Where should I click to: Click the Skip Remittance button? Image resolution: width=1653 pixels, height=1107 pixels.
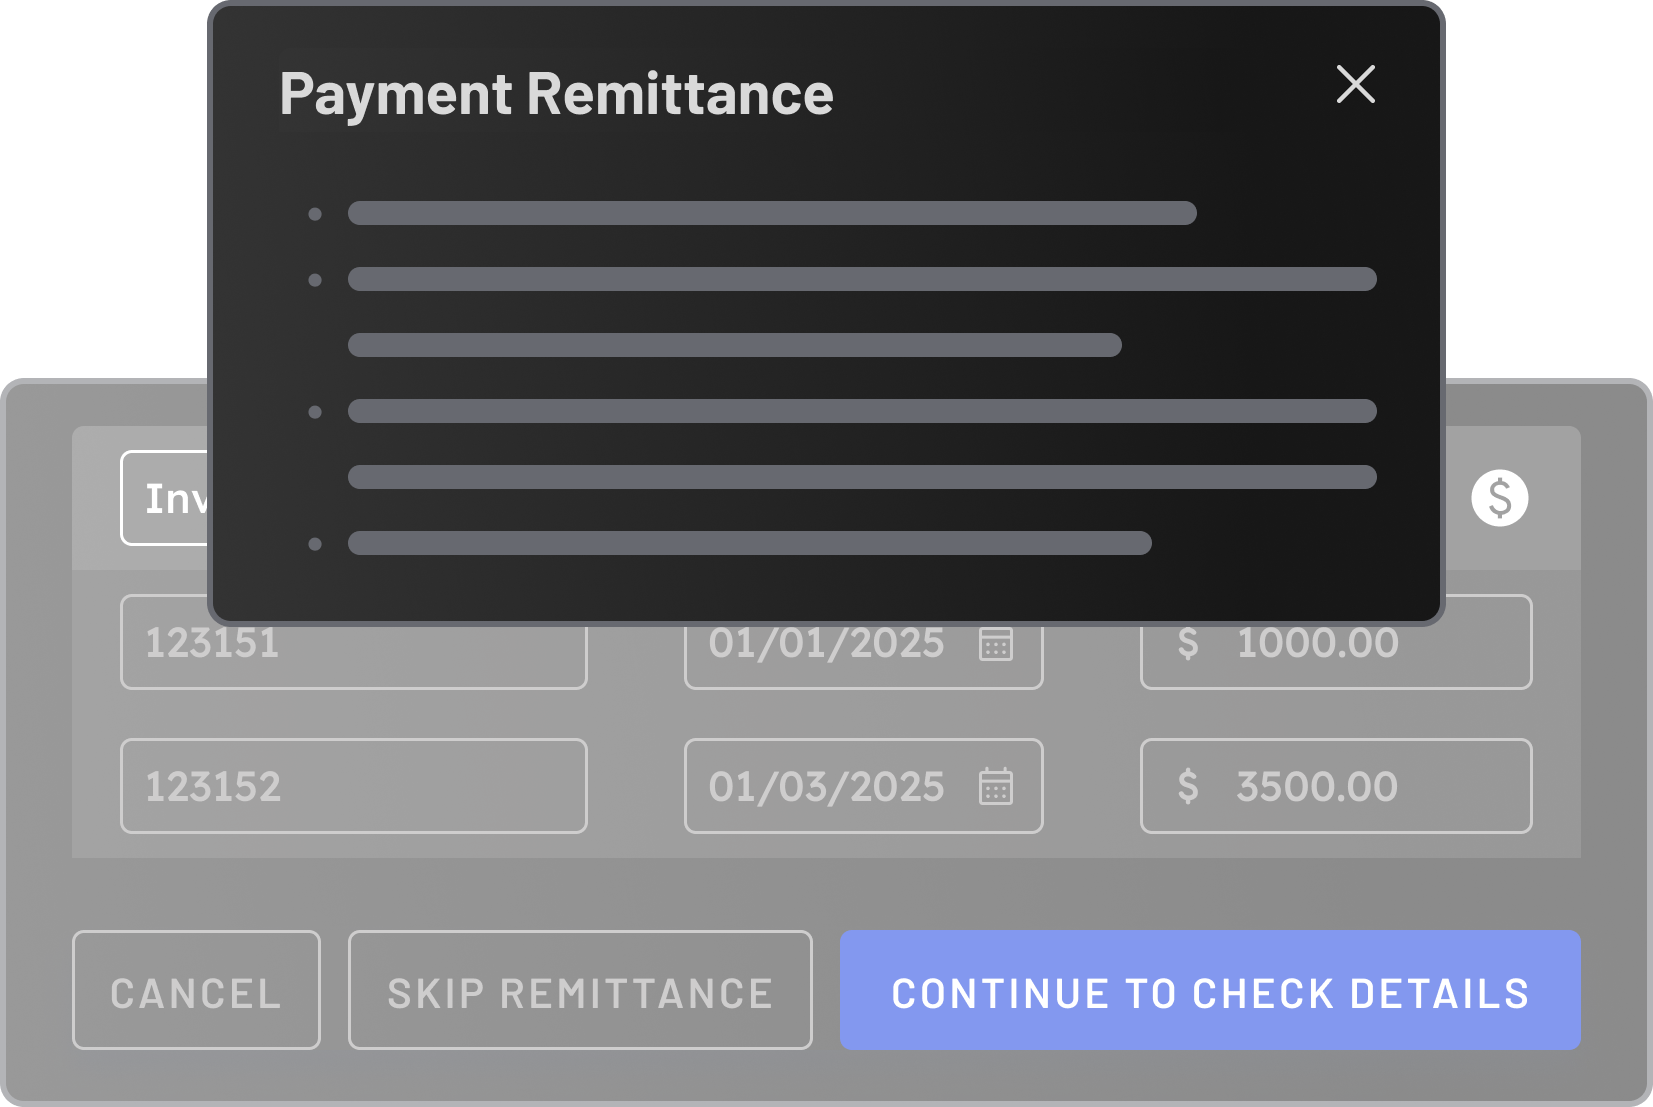tap(579, 991)
